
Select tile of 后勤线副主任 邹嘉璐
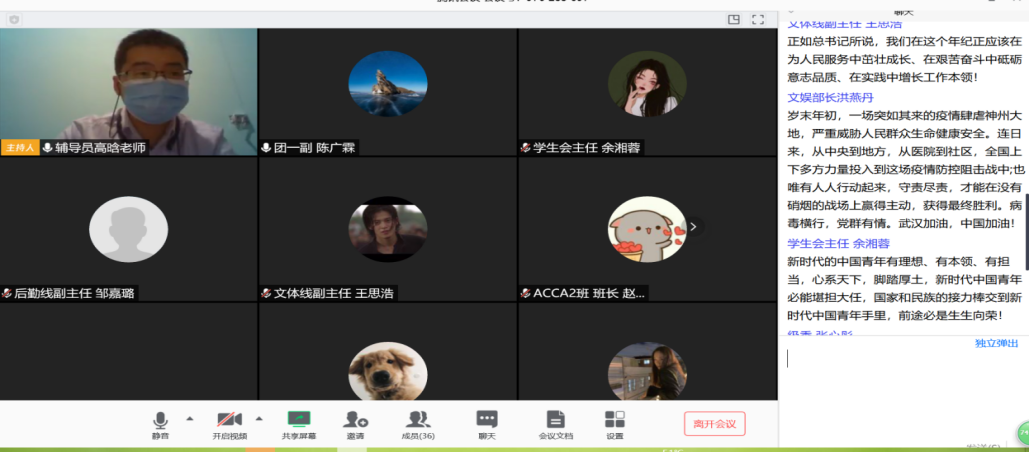coord(129,229)
